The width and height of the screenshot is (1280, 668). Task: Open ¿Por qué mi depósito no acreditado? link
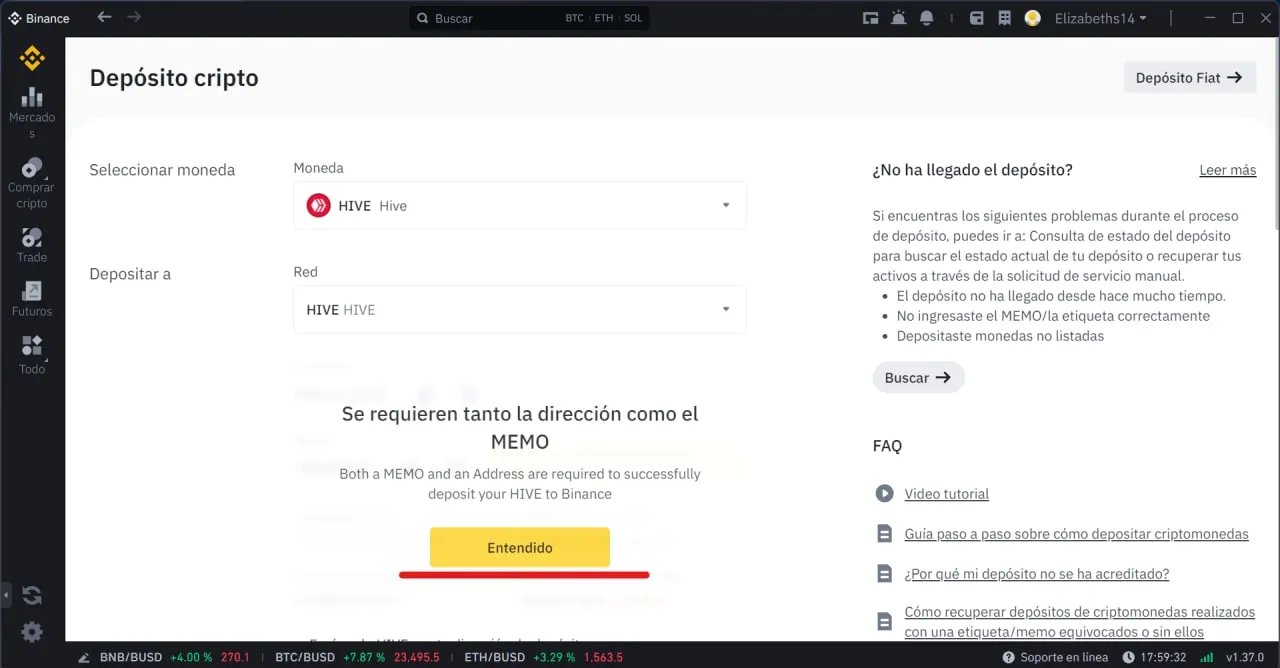point(1036,574)
